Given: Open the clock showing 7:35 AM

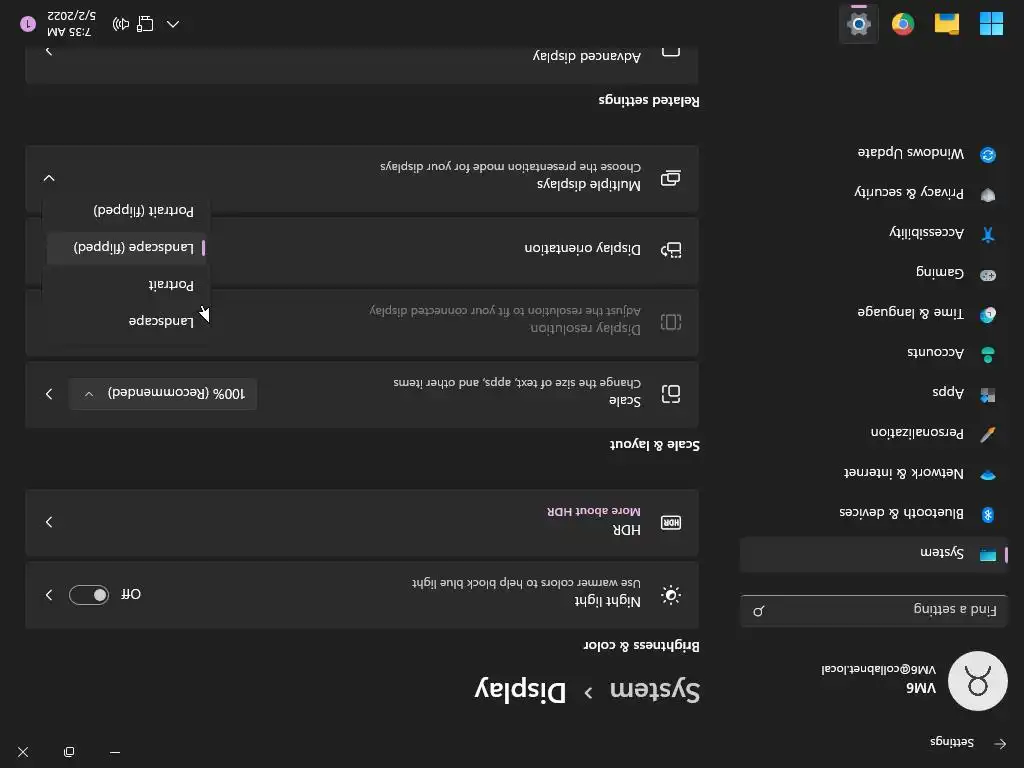Looking at the screenshot, I should tap(71, 24).
